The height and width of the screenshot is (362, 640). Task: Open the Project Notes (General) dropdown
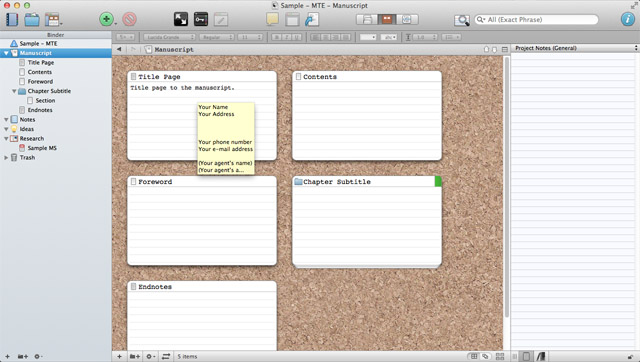pyautogui.click(x=575, y=48)
